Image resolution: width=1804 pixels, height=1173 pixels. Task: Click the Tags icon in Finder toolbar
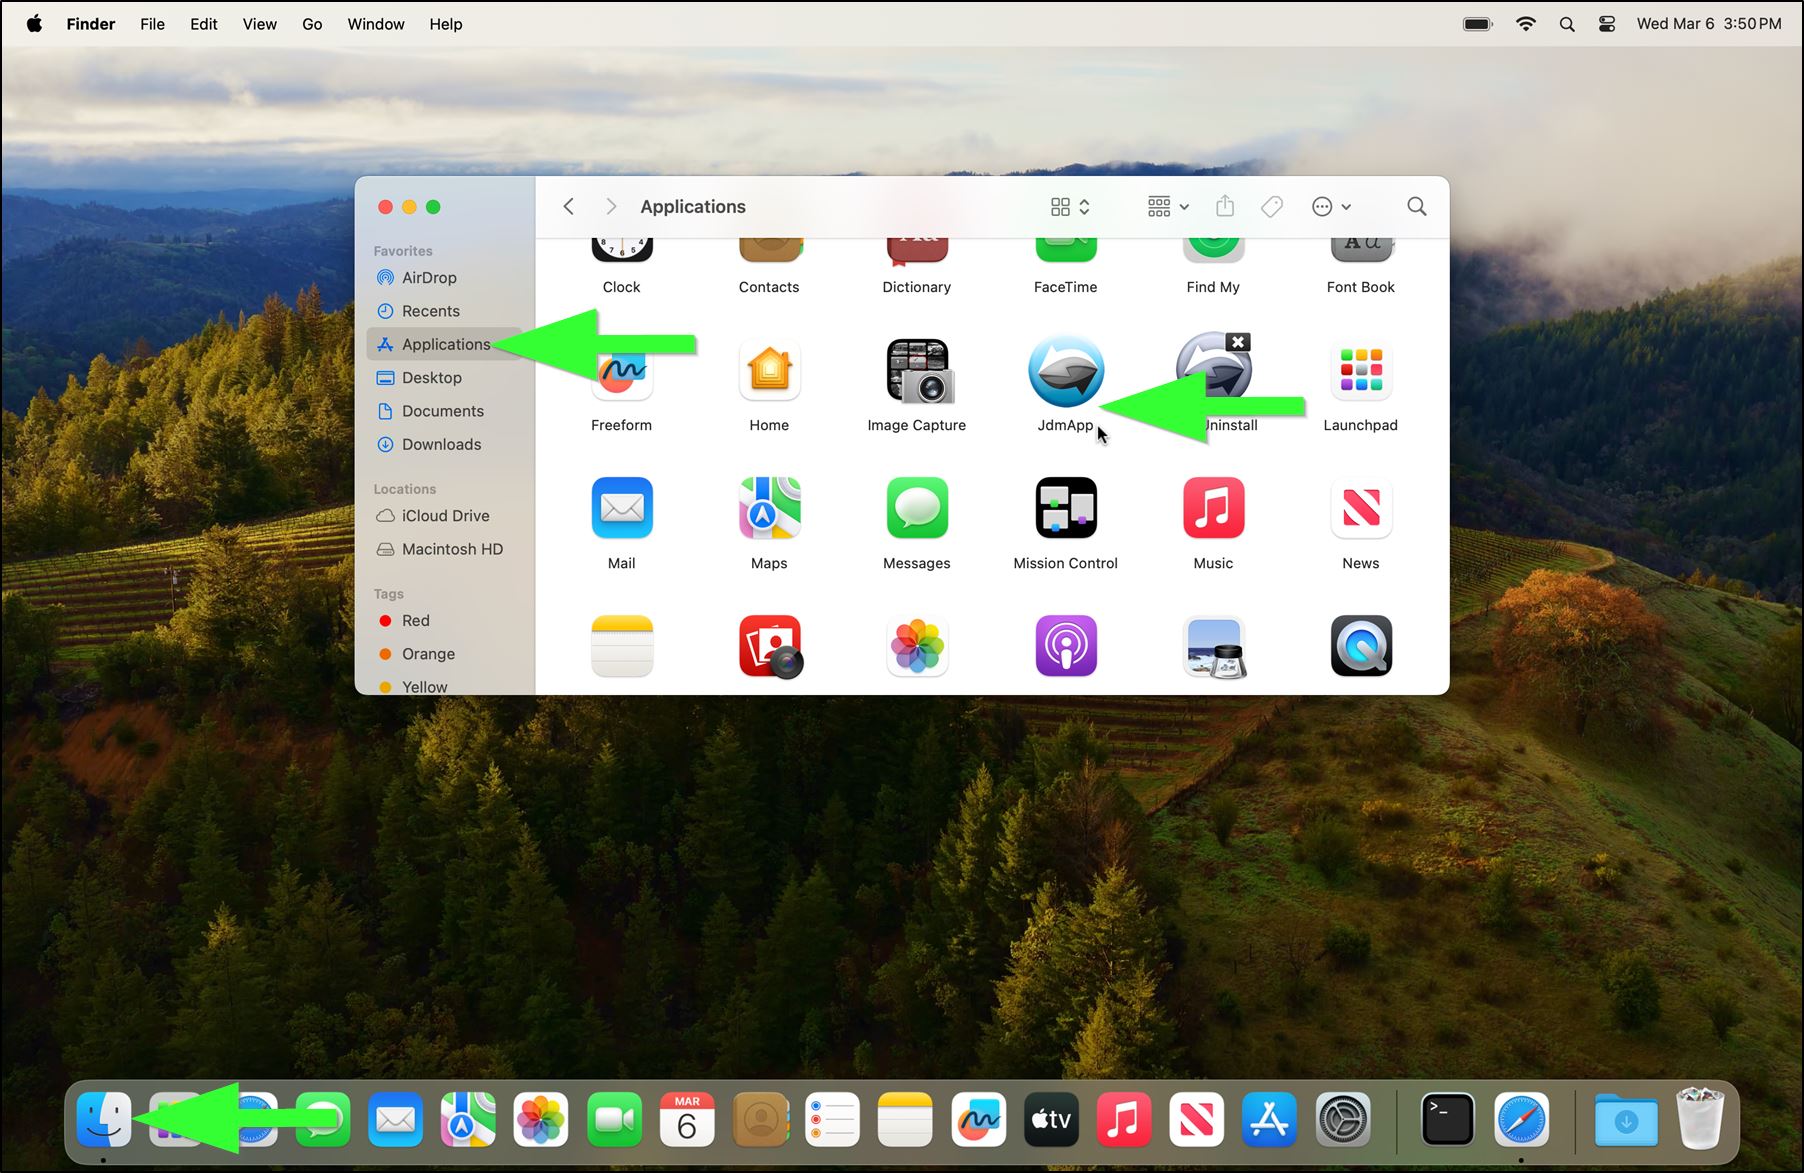tap(1272, 207)
